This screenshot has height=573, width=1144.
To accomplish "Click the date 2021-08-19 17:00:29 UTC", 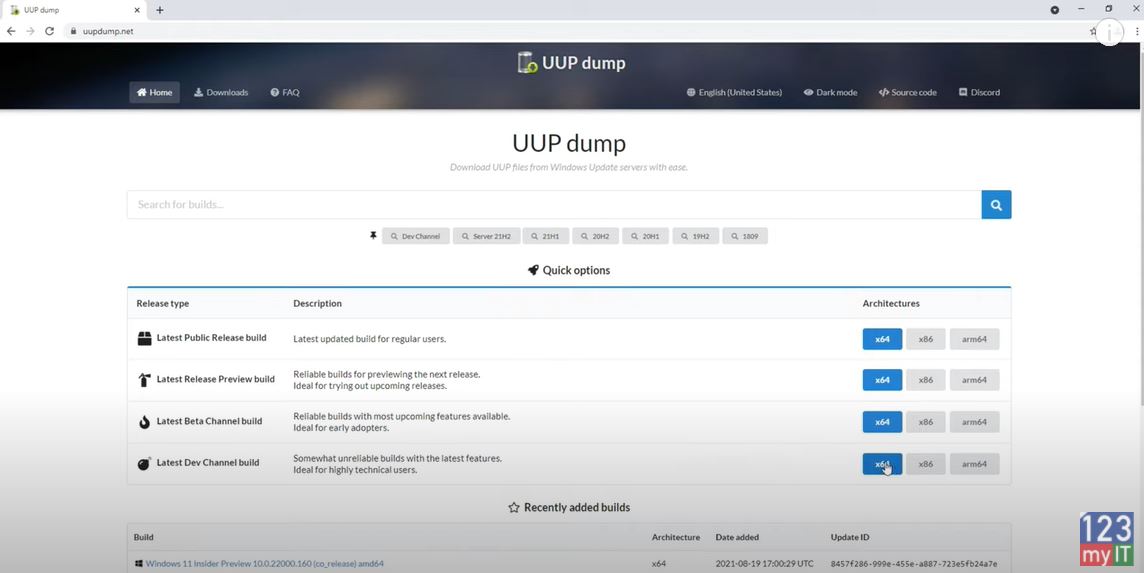I will click(765, 564).
